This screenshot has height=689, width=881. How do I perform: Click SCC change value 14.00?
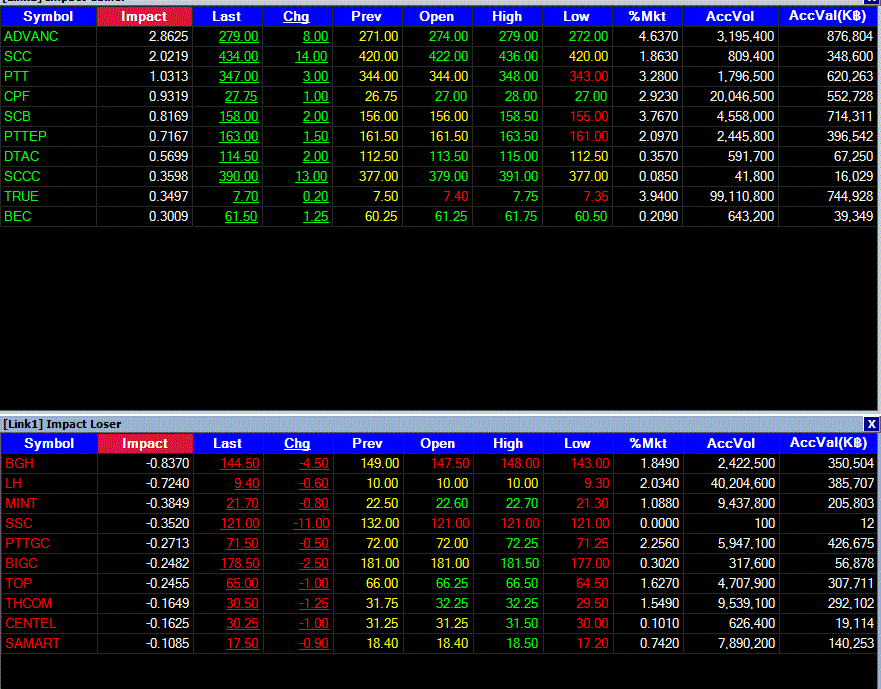(x=311, y=57)
